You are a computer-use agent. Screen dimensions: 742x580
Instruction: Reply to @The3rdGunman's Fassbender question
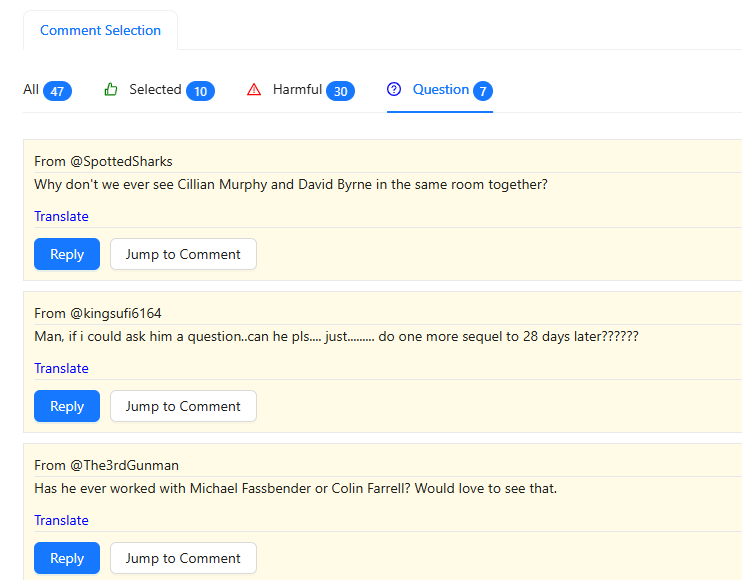[67, 558]
